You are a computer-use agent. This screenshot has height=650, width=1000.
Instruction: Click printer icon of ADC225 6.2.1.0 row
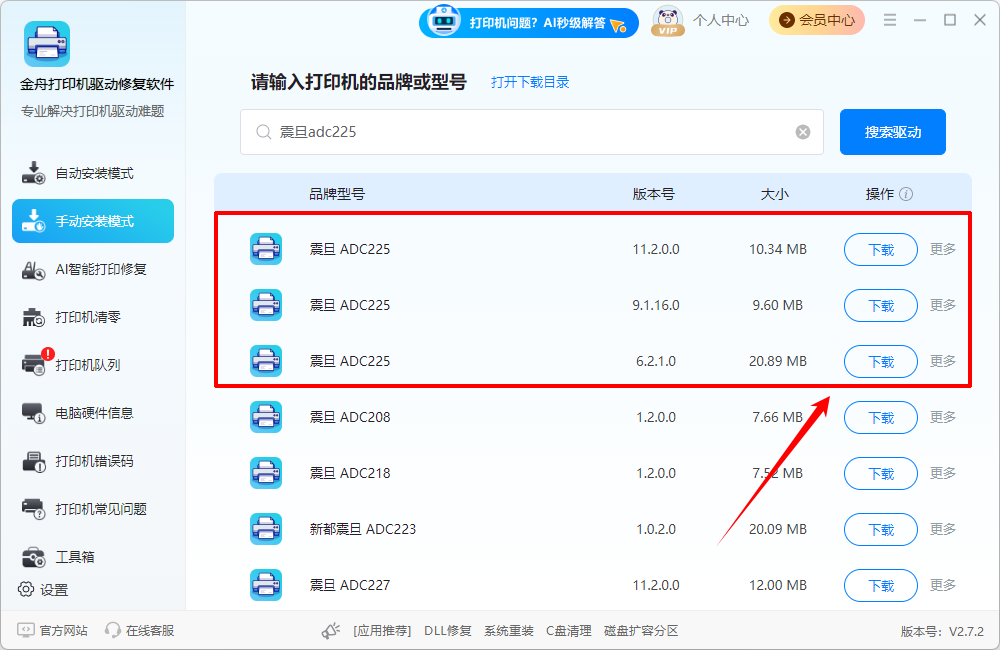[266, 361]
